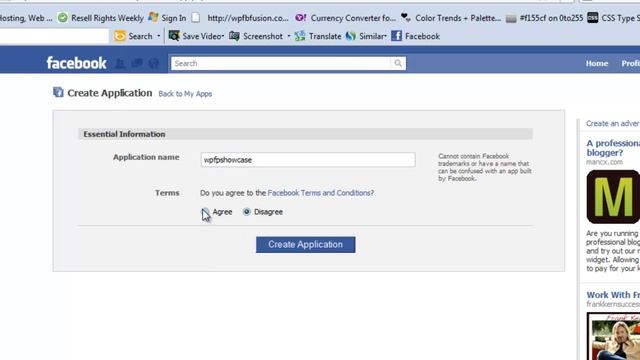Open the professional blogger ad title
640x360 pixels.
(613, 148)
